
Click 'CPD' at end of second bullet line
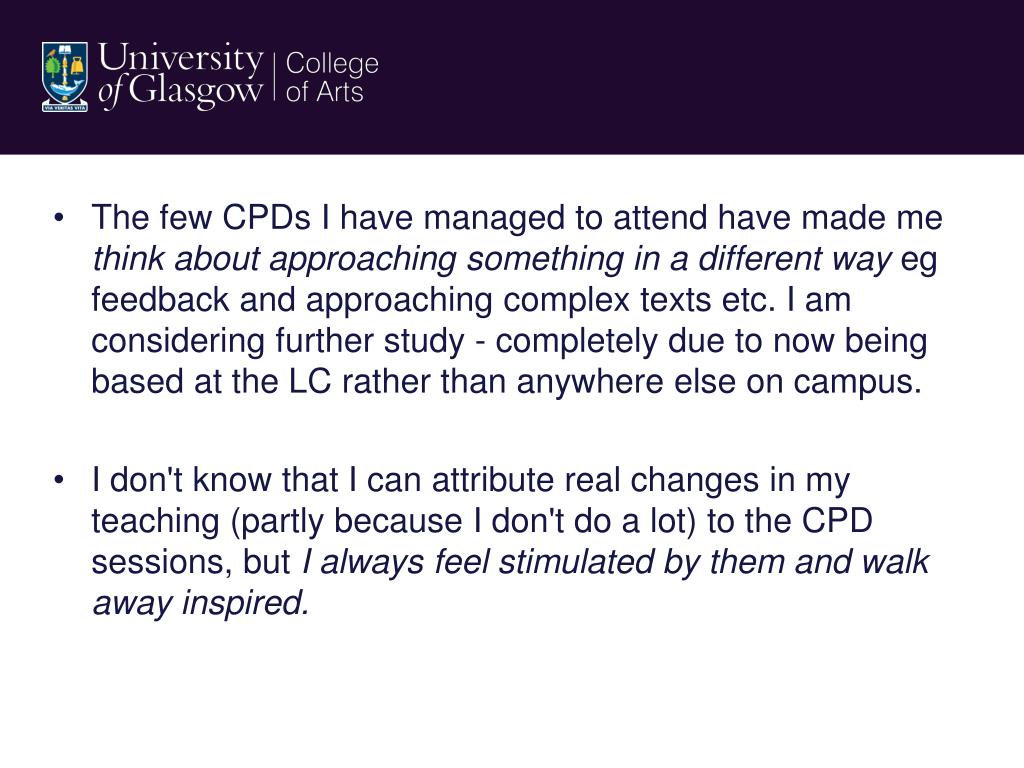[x=837, y=521]
